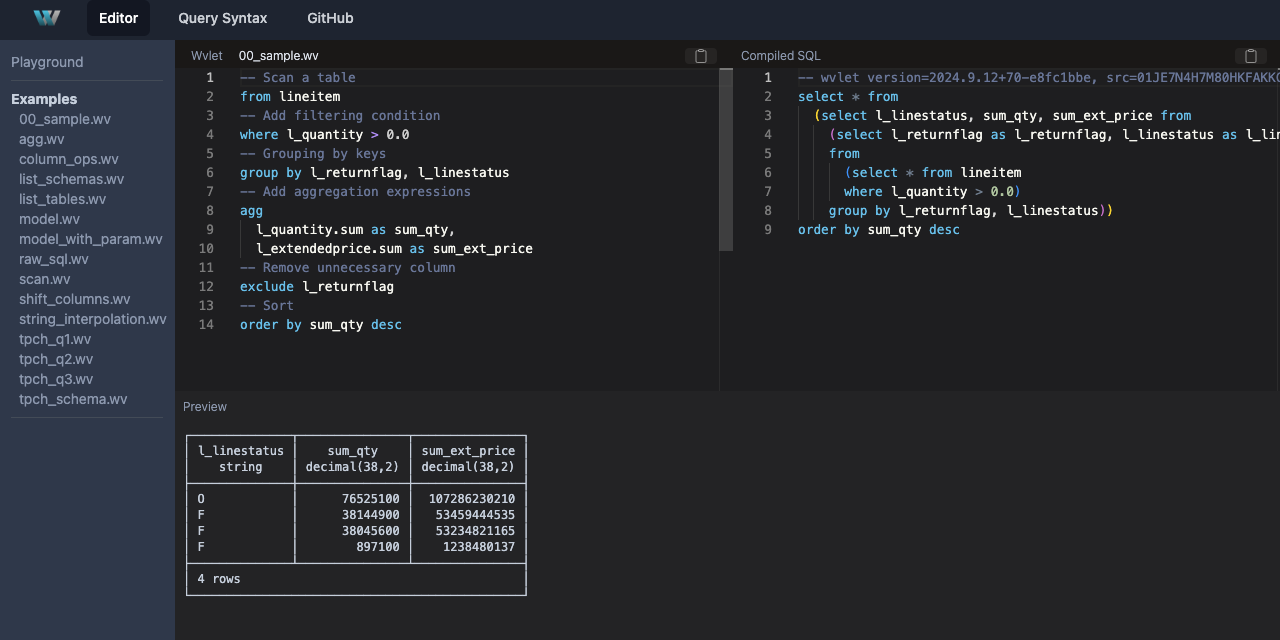This screenshot has height=640, width=1280.
Task: Select the model.wv example
Action: 49,219
